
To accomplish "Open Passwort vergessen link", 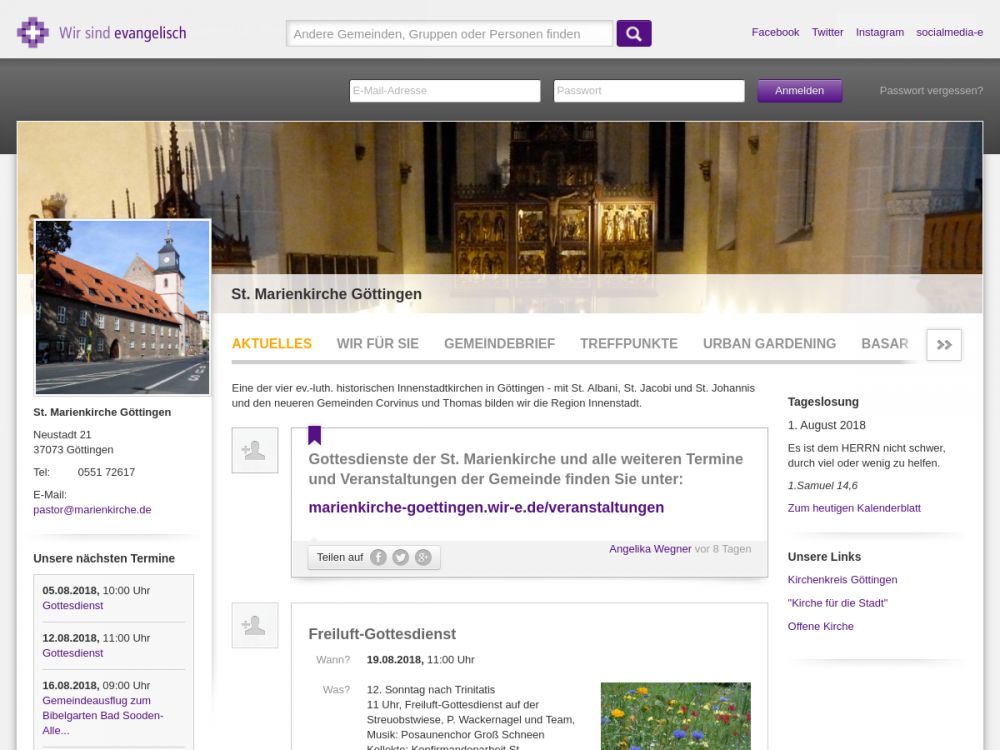I will [x=931, y=91].
